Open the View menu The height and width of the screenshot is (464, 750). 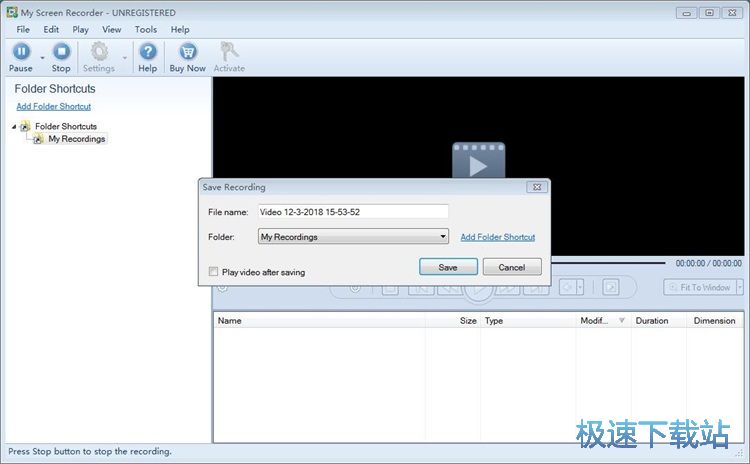[111, 29]
